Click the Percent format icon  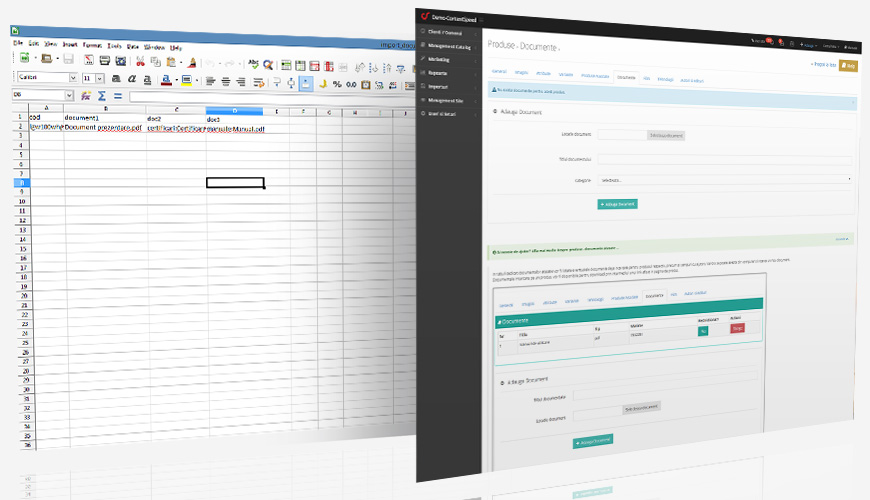337,84
